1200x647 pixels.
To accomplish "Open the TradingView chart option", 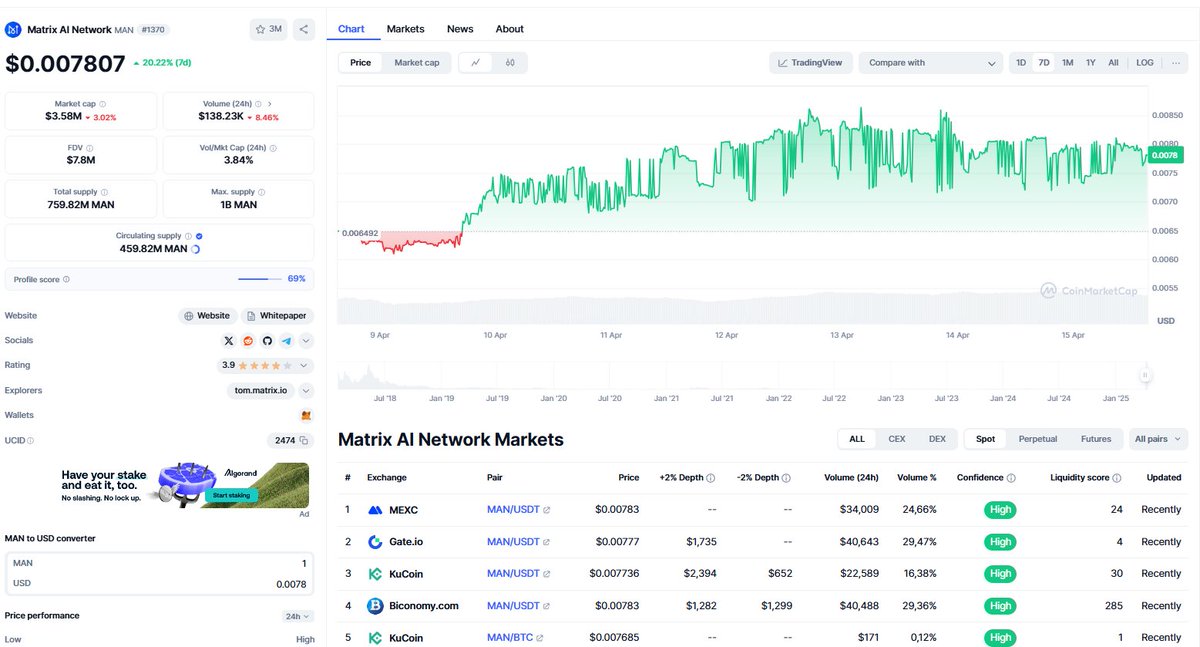I will pos(810,62).
